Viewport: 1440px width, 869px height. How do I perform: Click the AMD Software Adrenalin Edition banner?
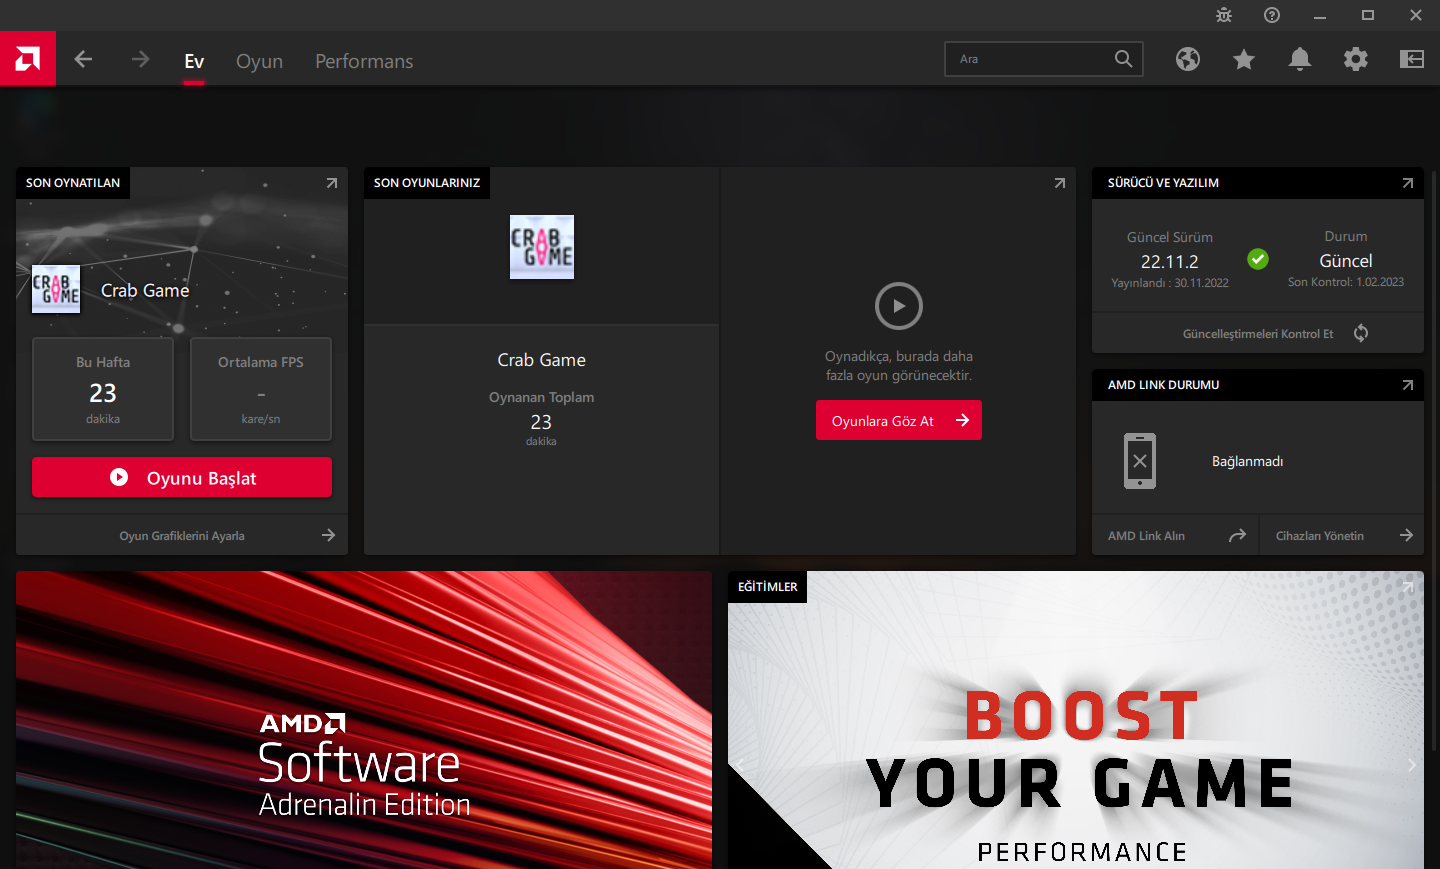point(364,720)
